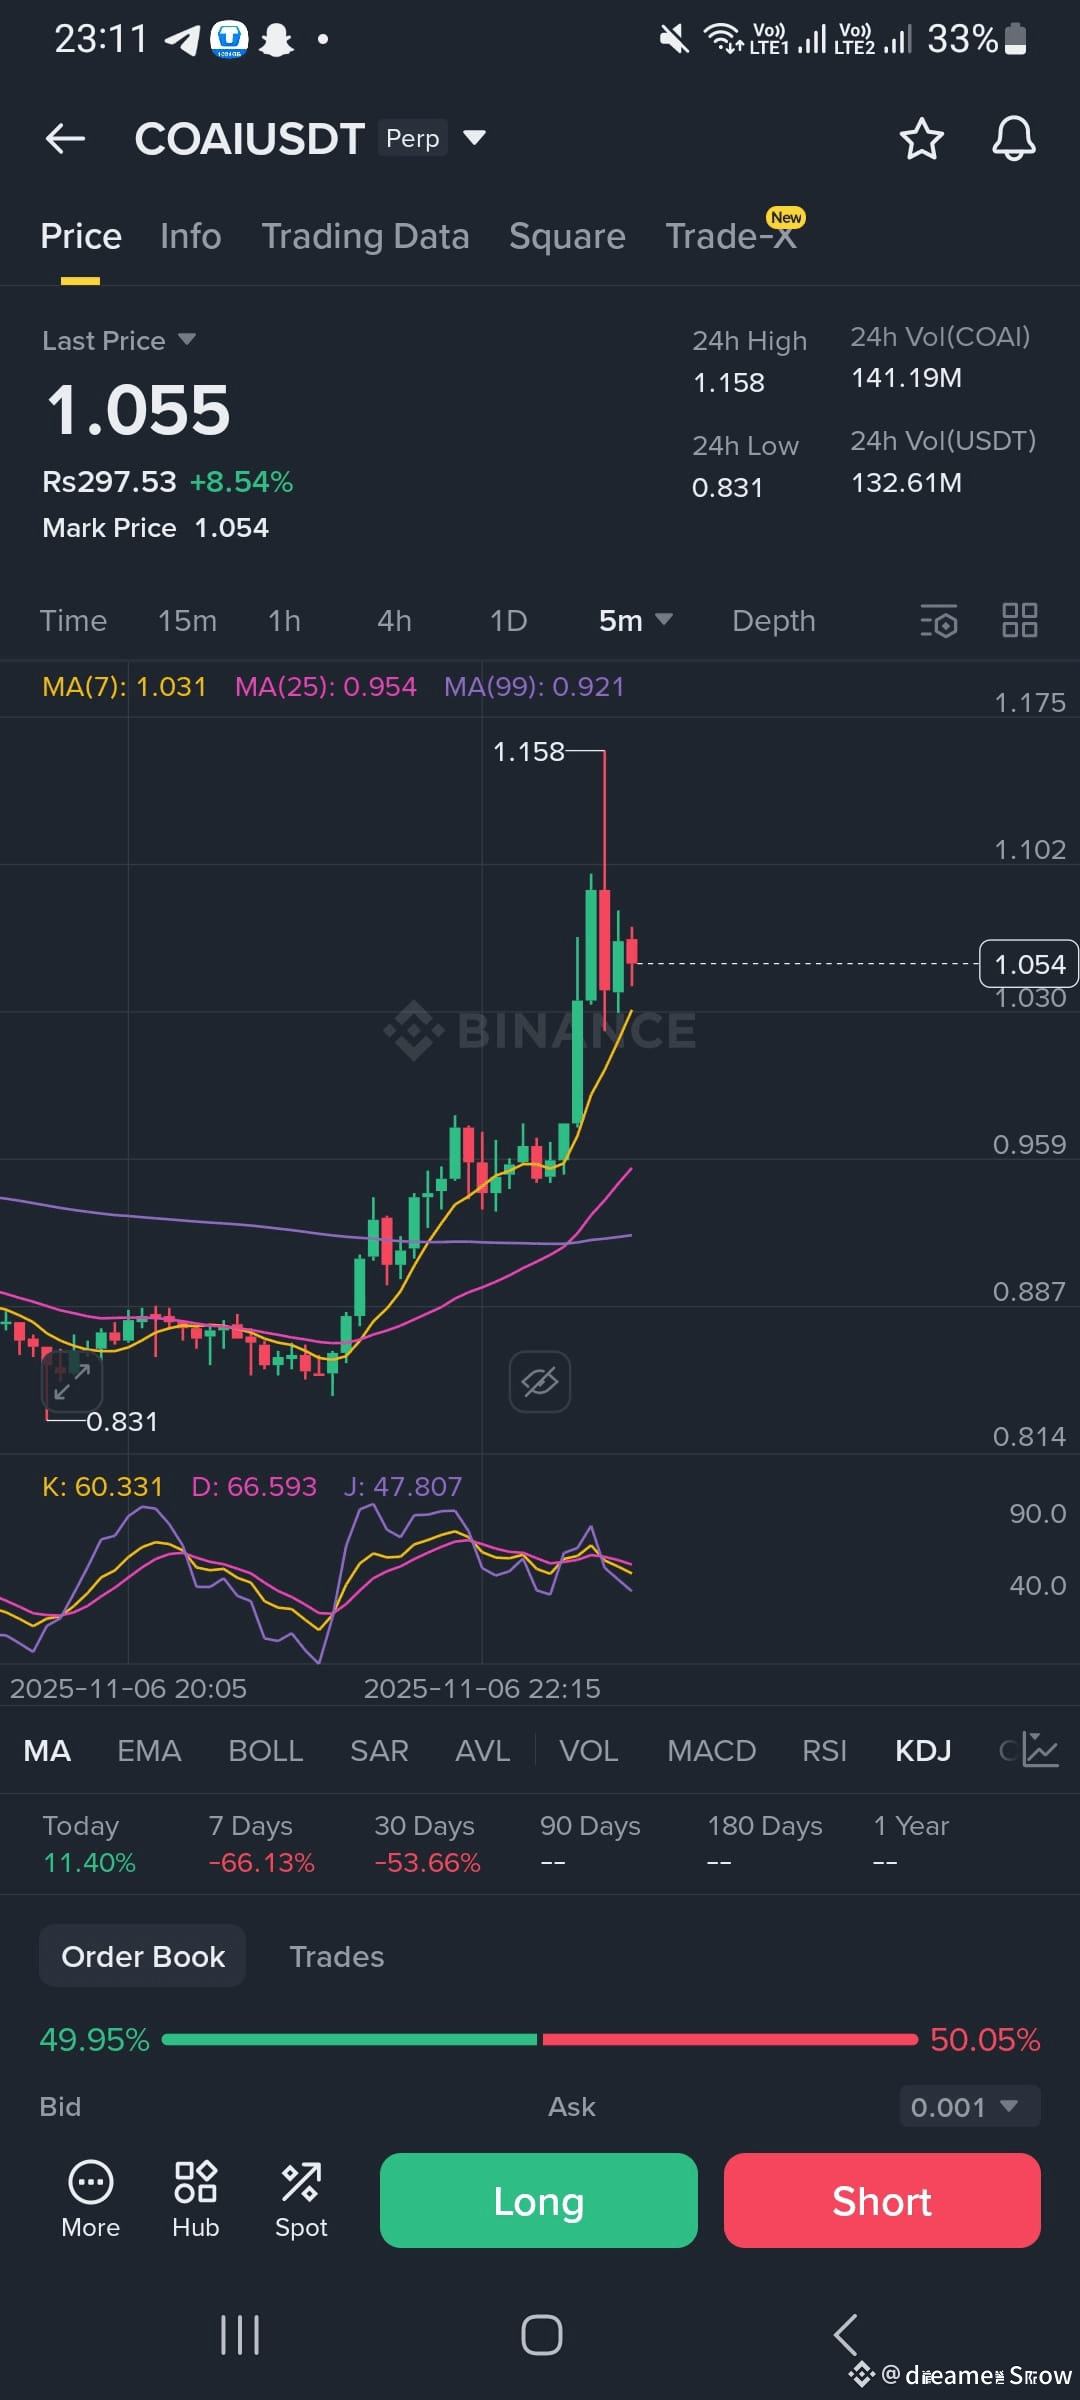Toggle the BOLL indicator
1080x2400 pixels.
(x=265, y=1750)
